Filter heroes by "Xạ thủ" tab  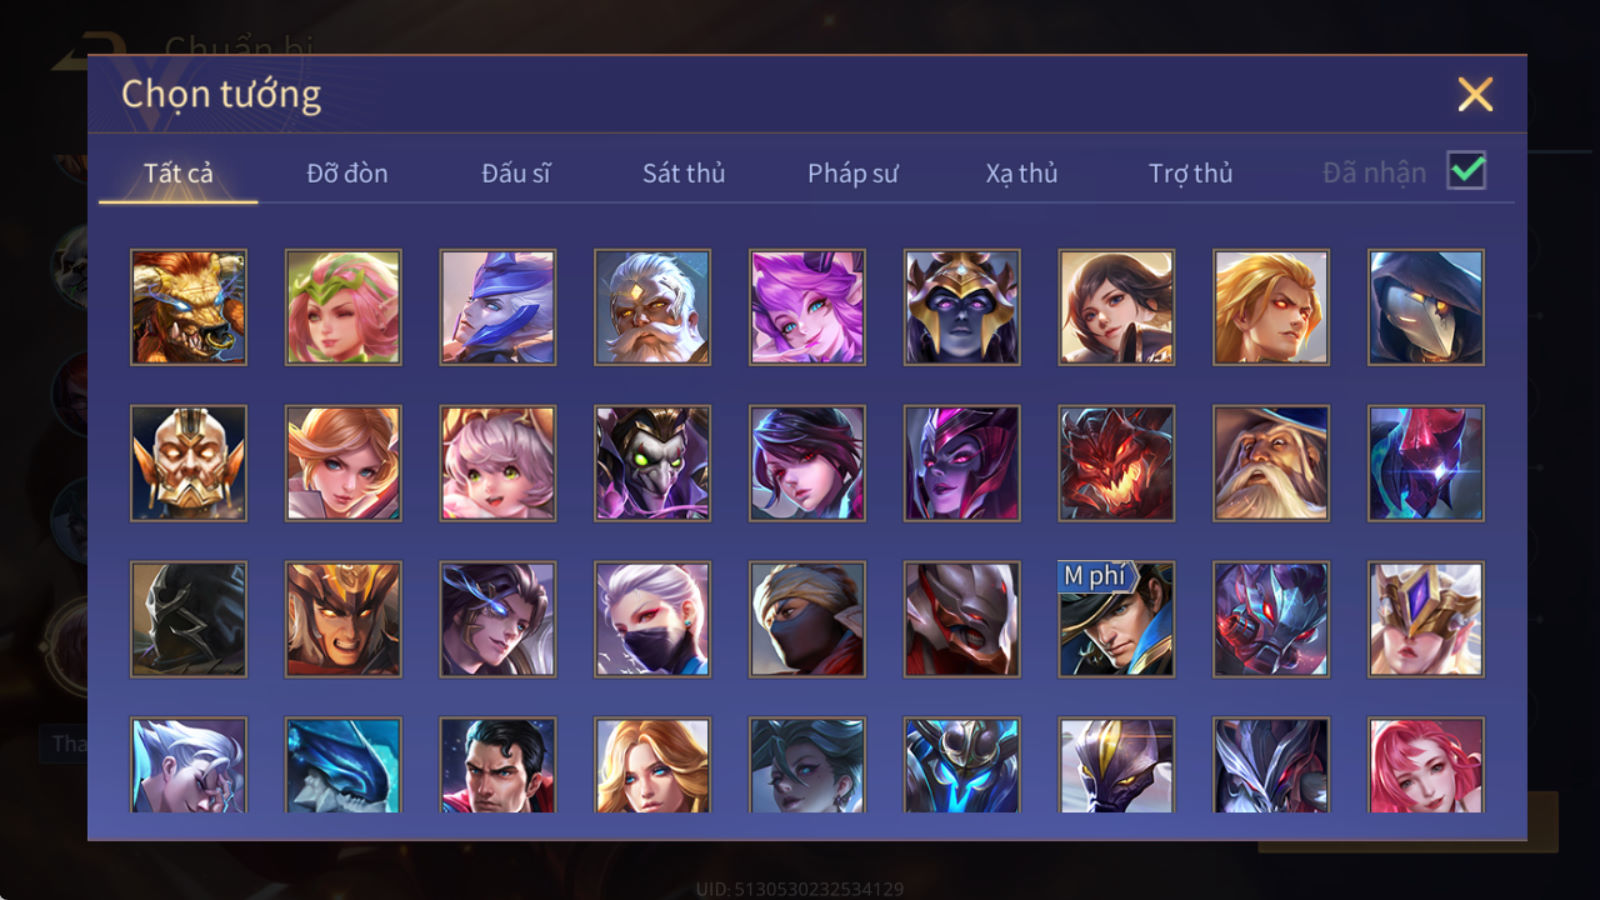[1021, 173]
